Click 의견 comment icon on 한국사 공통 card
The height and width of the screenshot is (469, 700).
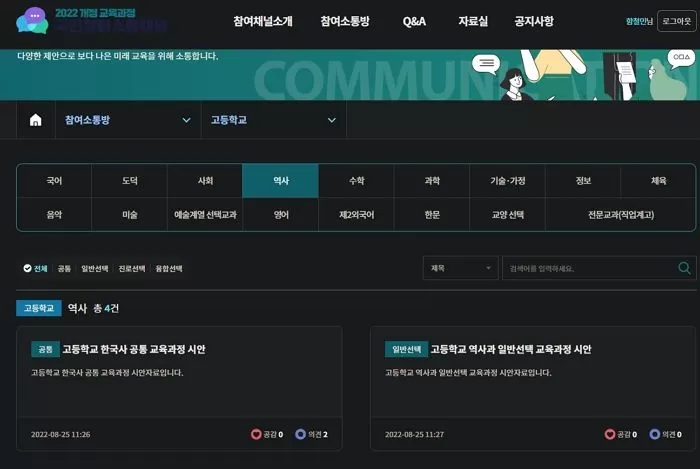coord(300,434)
